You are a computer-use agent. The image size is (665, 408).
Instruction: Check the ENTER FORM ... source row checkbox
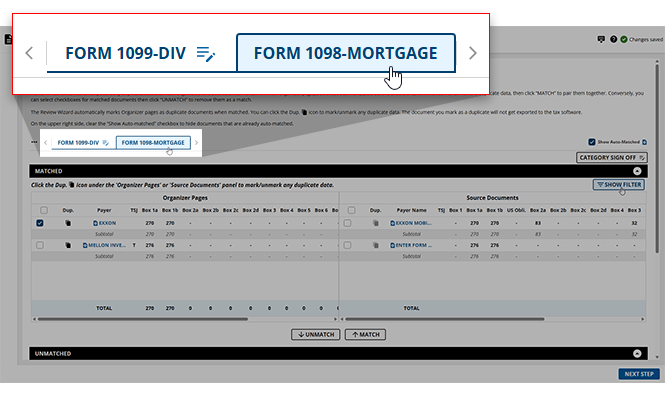347,245
